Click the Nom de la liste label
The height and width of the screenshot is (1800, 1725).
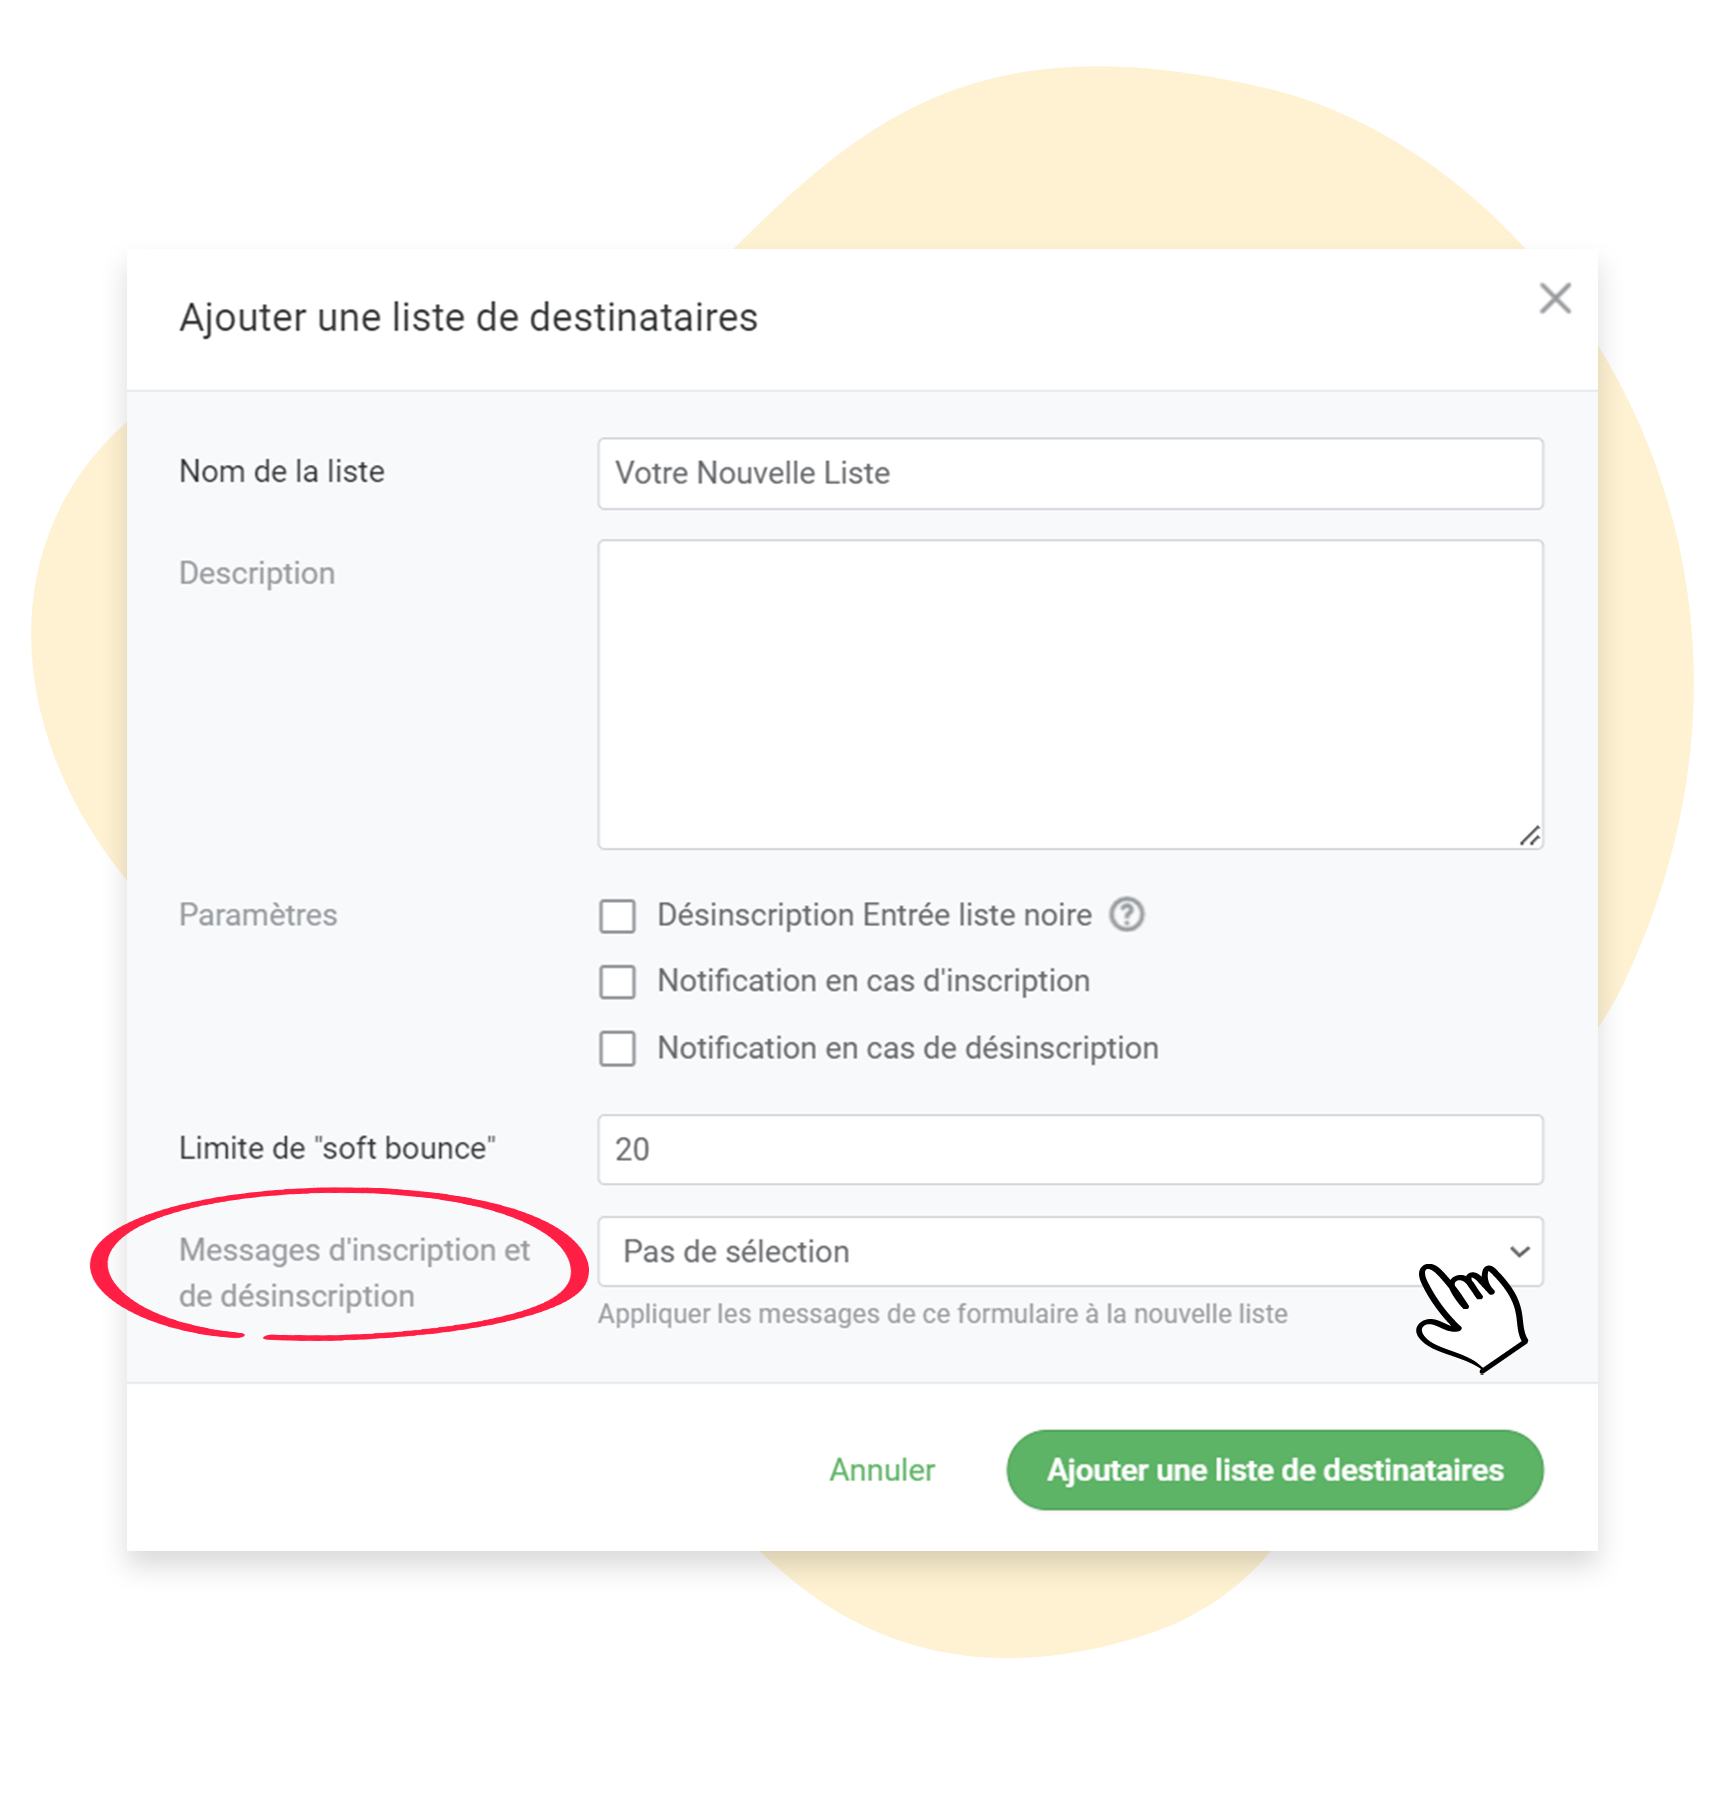[282, 471]
